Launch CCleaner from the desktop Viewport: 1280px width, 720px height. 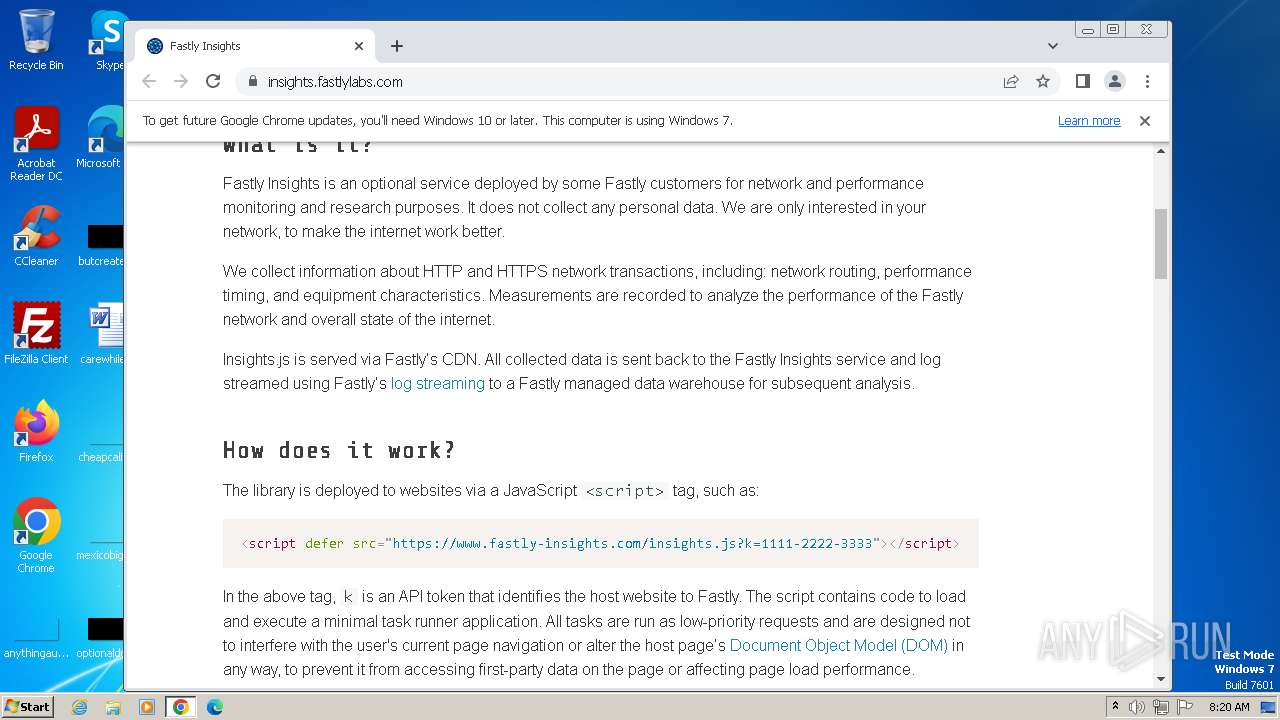coord(36,236)
